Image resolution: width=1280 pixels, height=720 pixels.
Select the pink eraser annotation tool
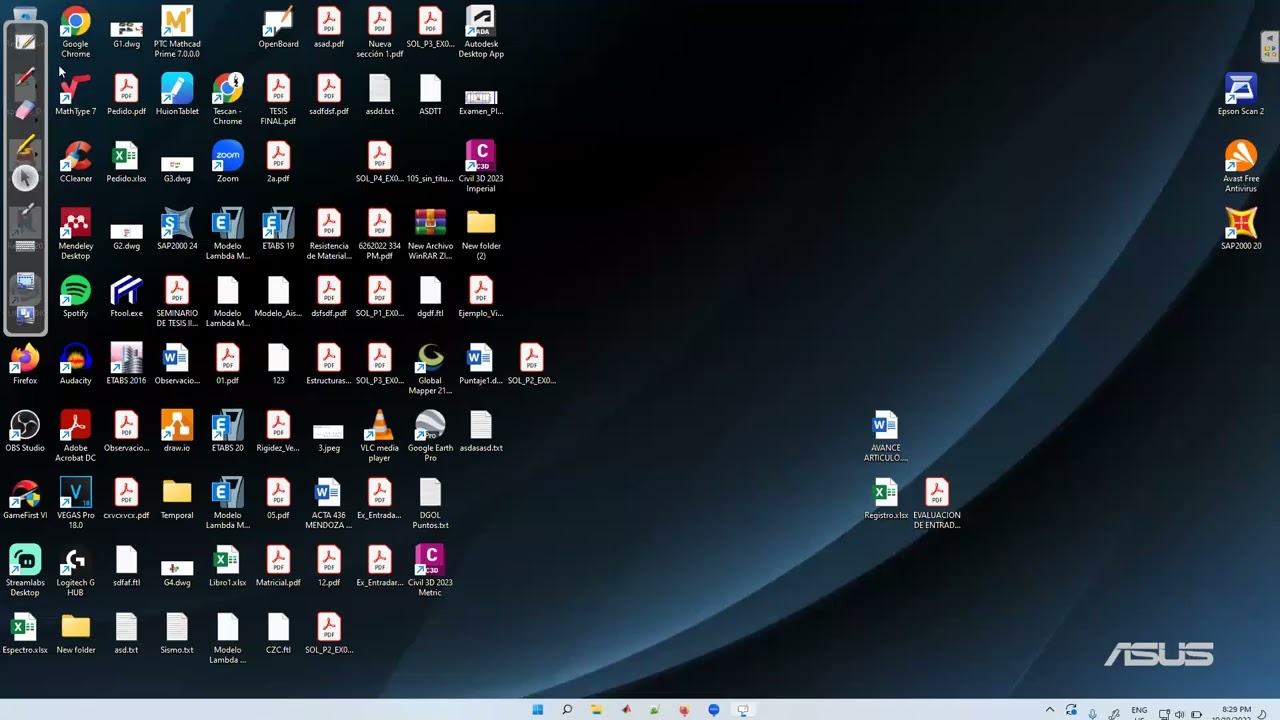coord(25,111)
